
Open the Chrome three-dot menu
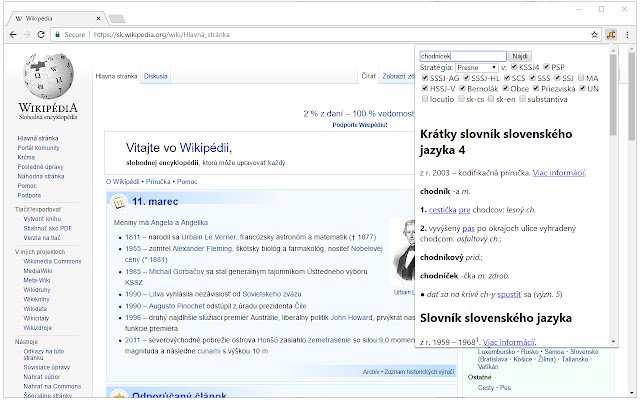[627, 35]
